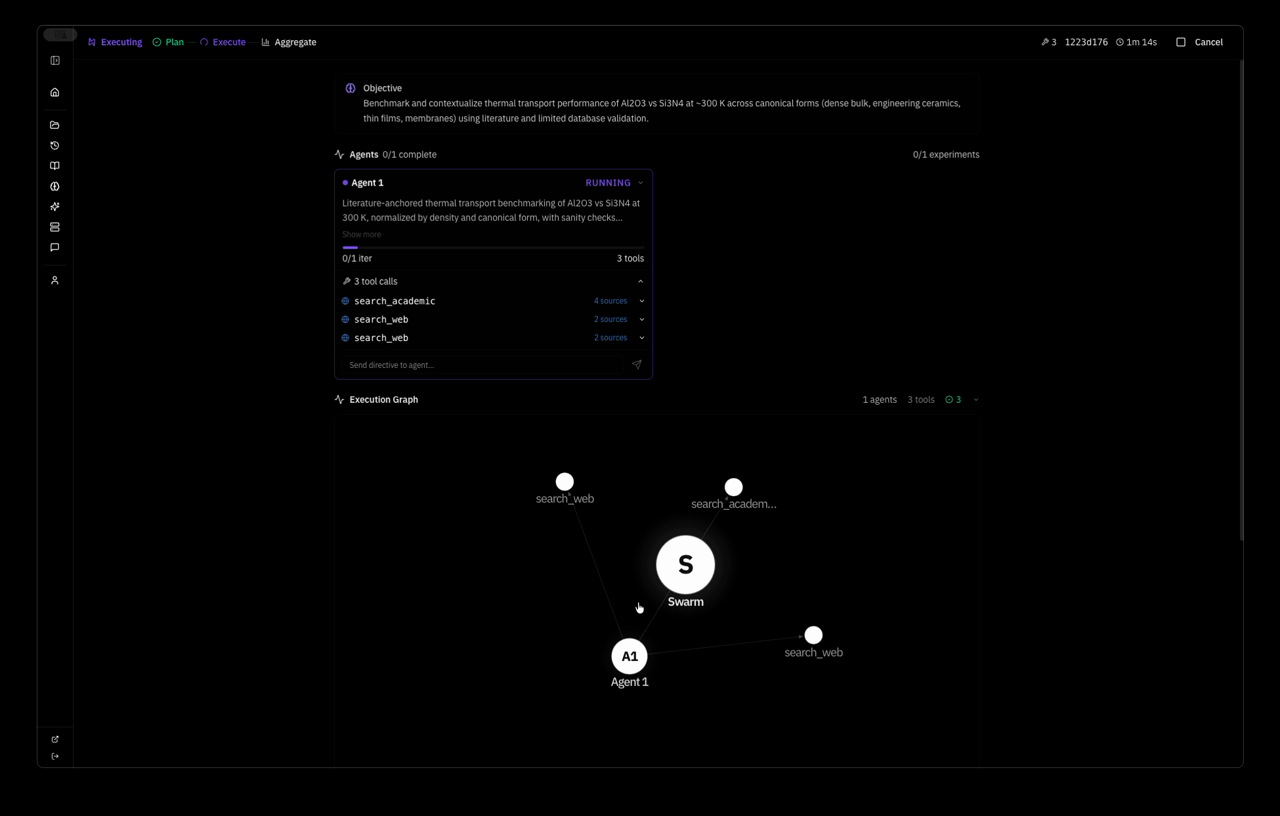Open the book library icon
This screenshot has height=816, width=1280.
click(55, 166)
